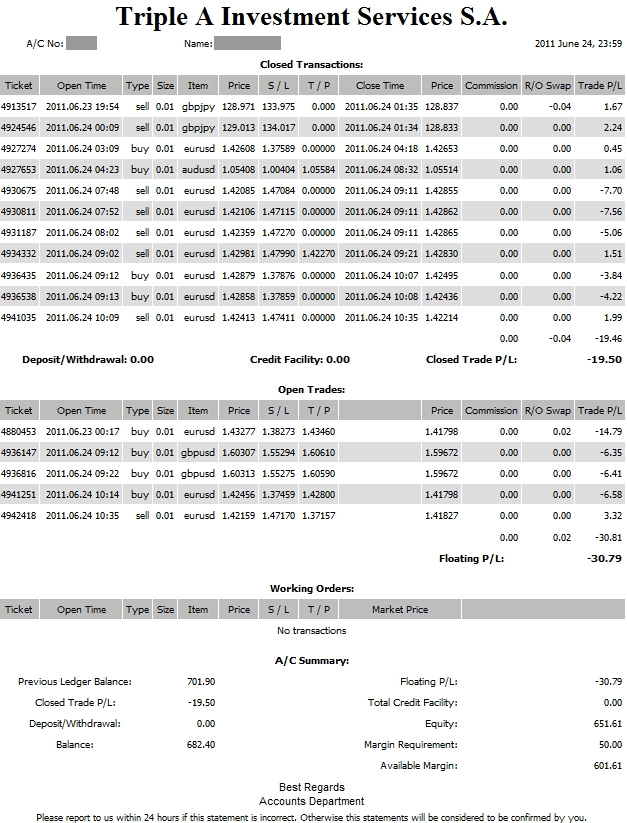This screenshot has width=627, height=823.
Task: Click the Closed Transactions section heading
Action: click(312, 64)
